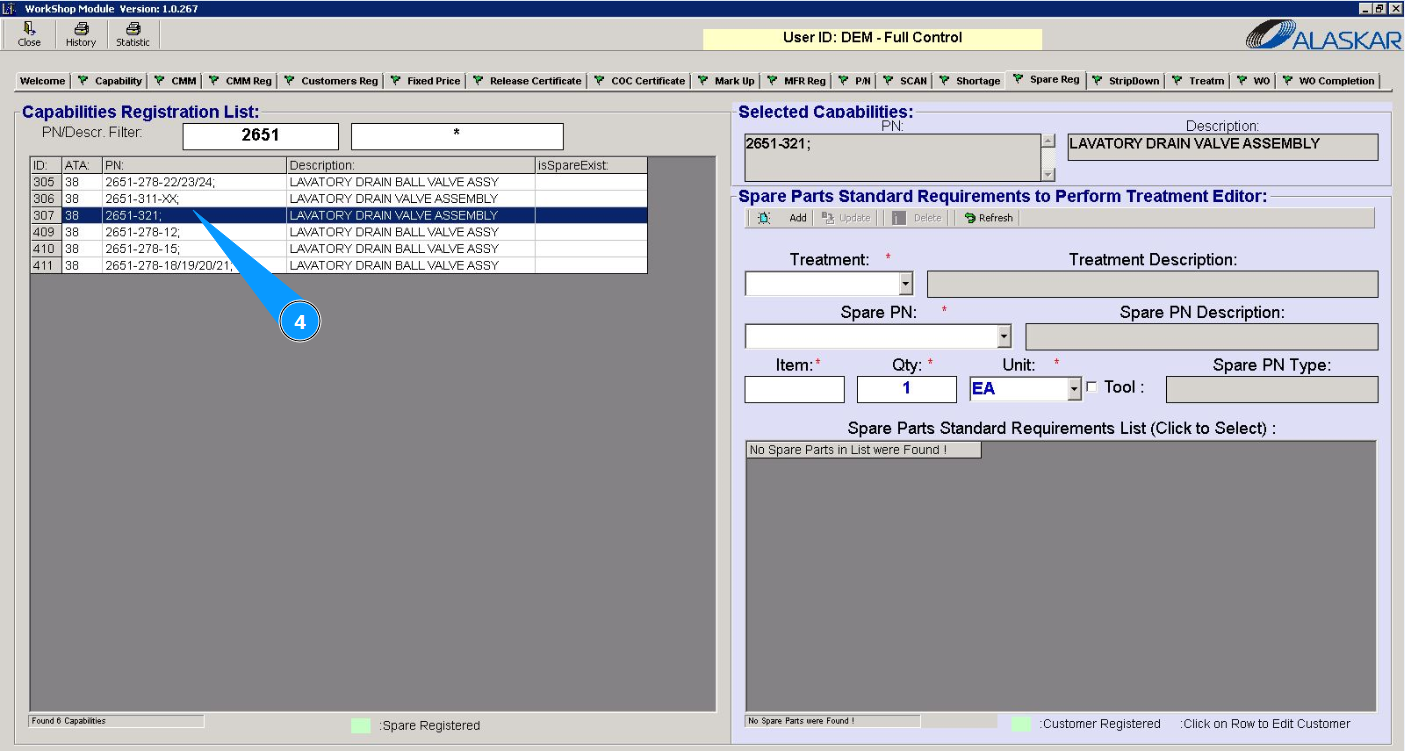This screenshot has width=1405, height=751.
Task: Click the Qty field showing 1
Action: [907, 389]
